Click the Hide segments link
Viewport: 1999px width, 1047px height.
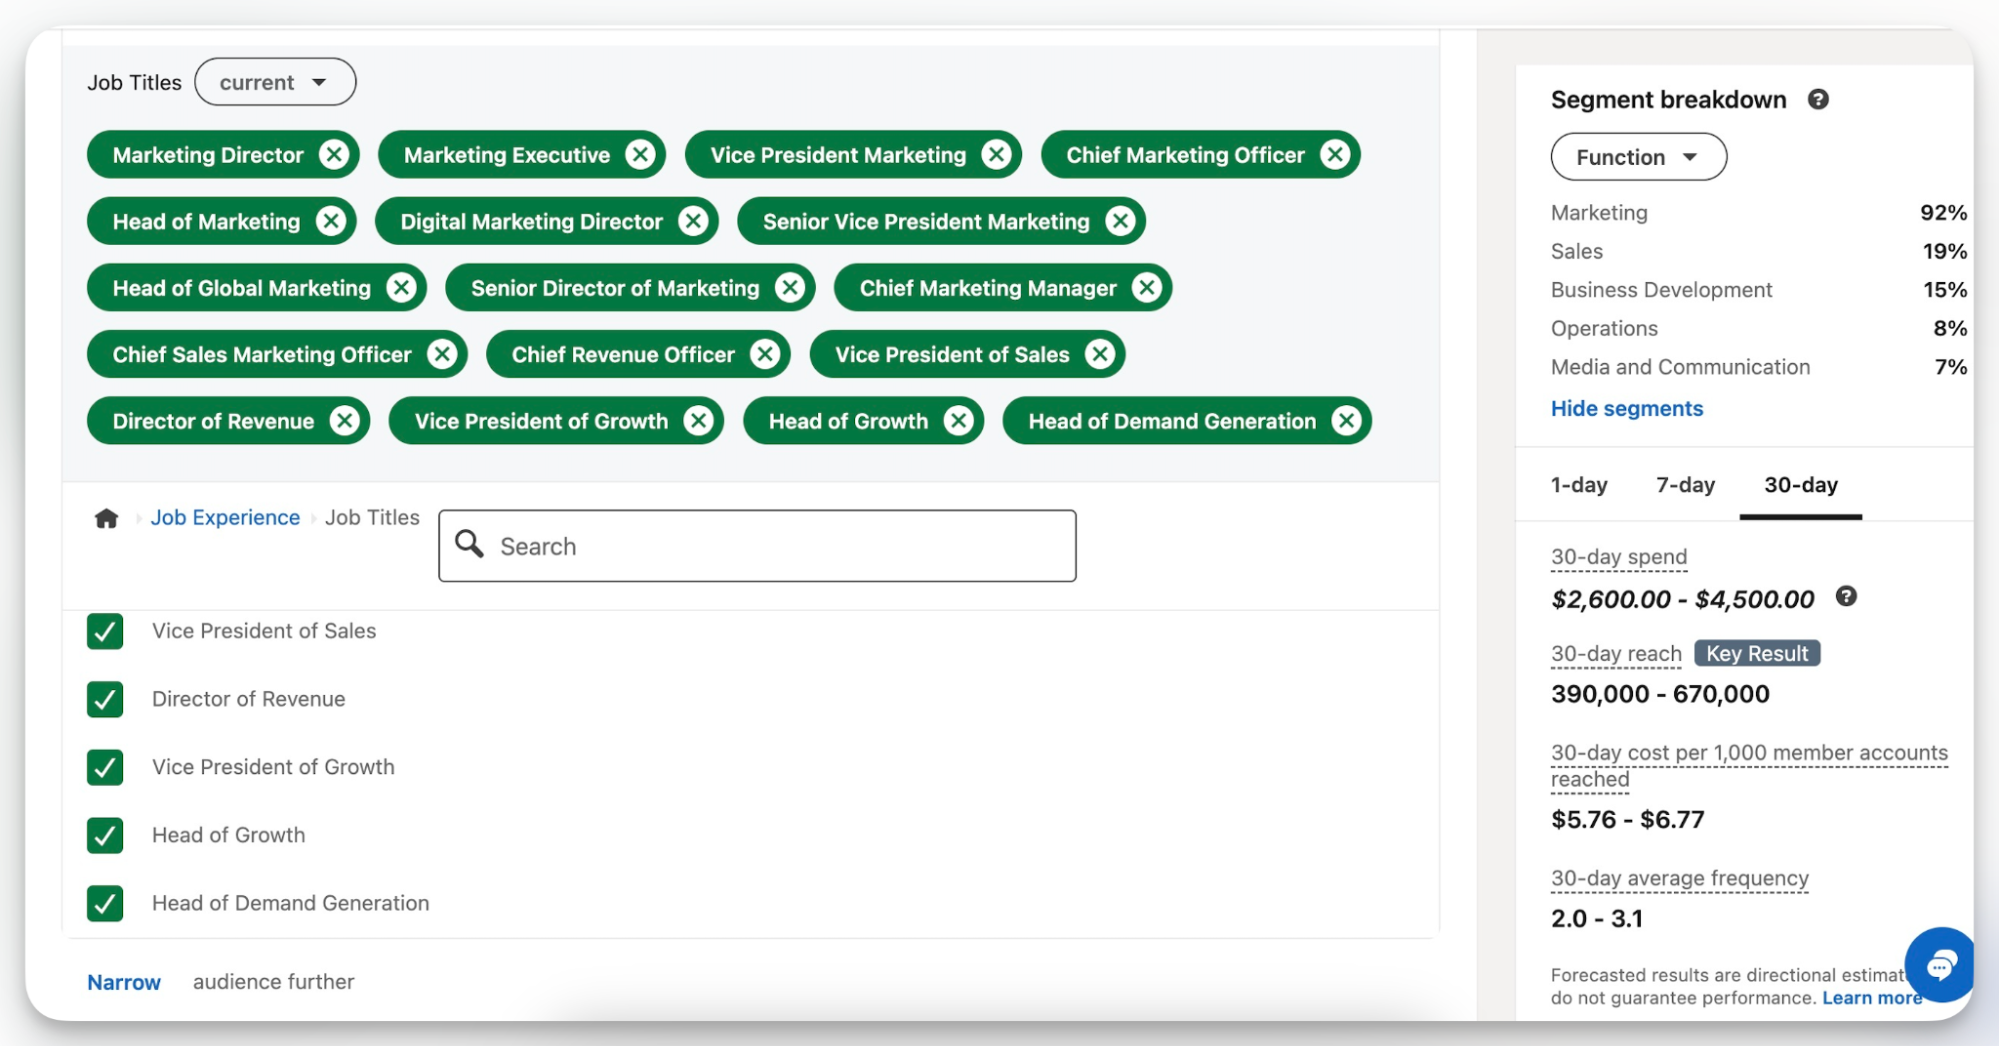[x=1626, y=408]
